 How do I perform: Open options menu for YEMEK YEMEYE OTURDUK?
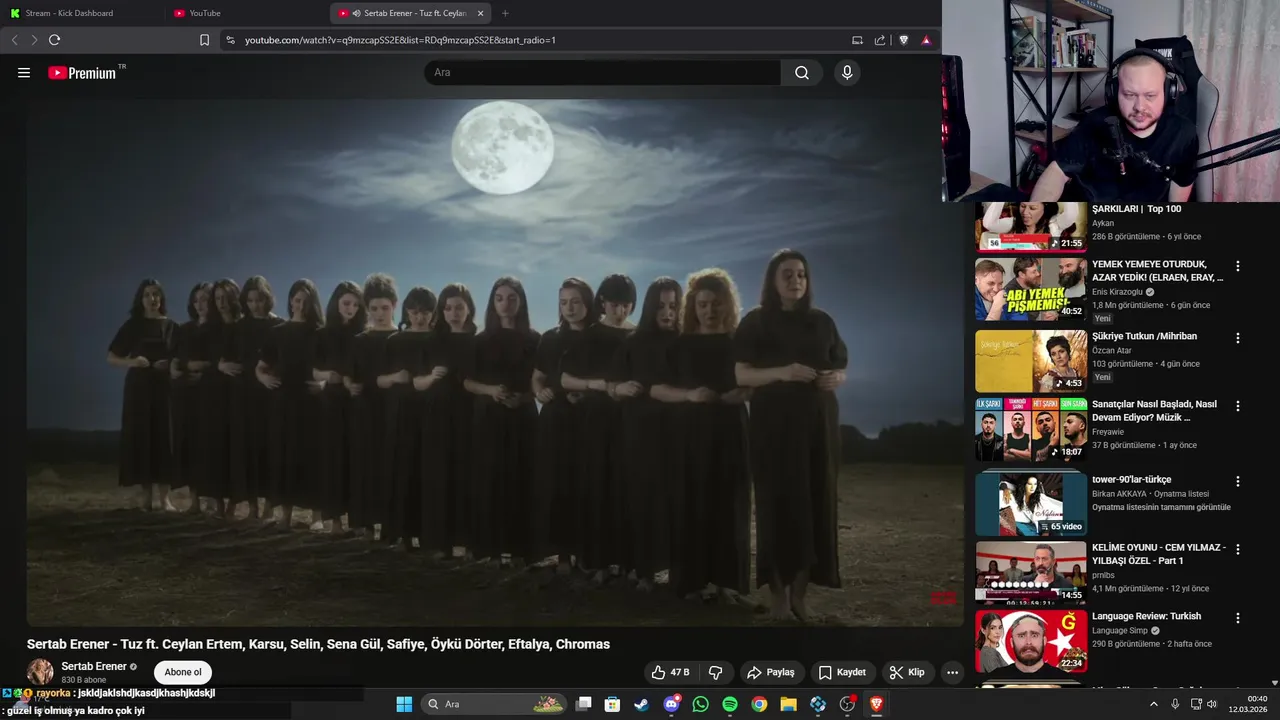[x=1238, y=266]
